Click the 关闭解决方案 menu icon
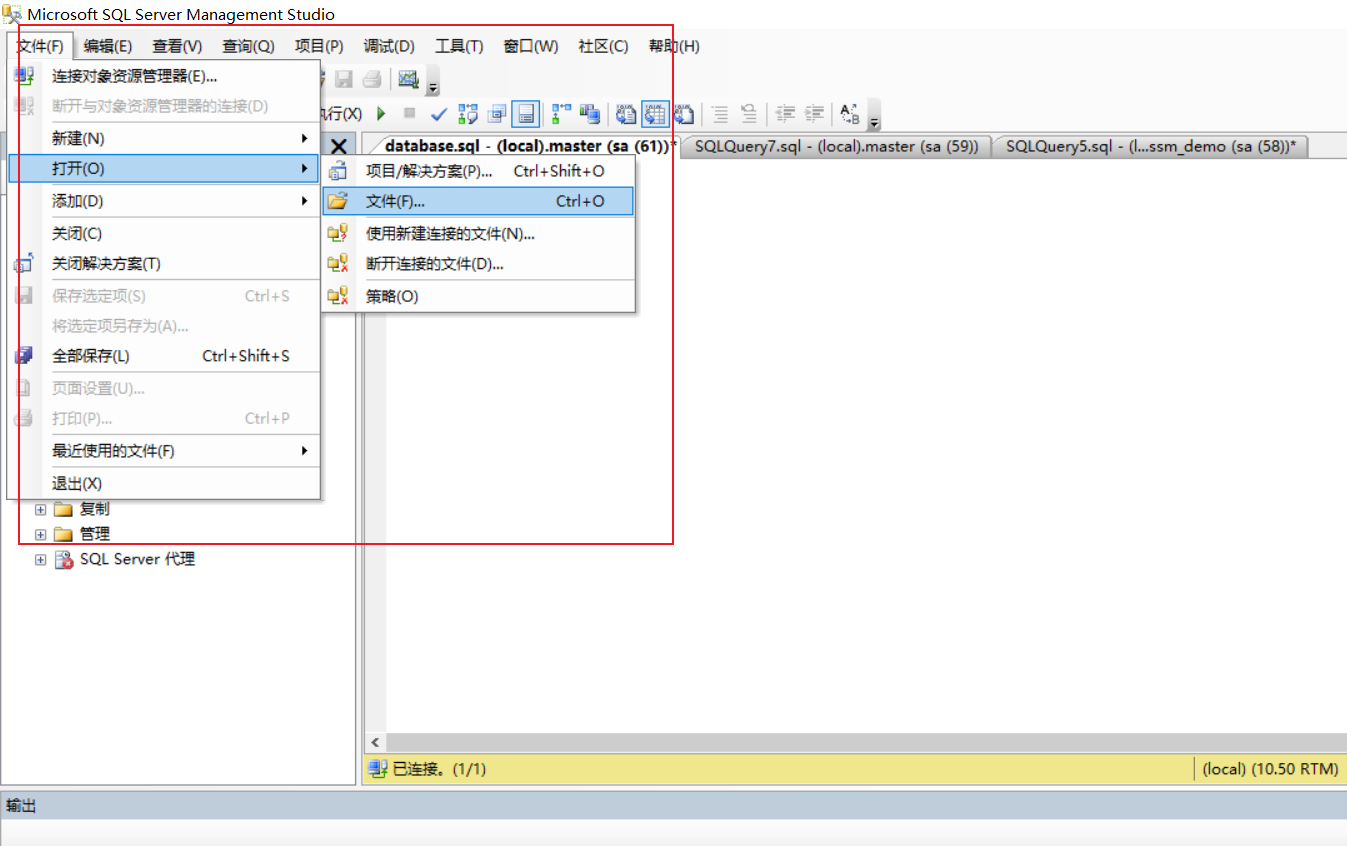Viewport: 1347px width, 846px height. pyautogui.click(x=24, y=264)
